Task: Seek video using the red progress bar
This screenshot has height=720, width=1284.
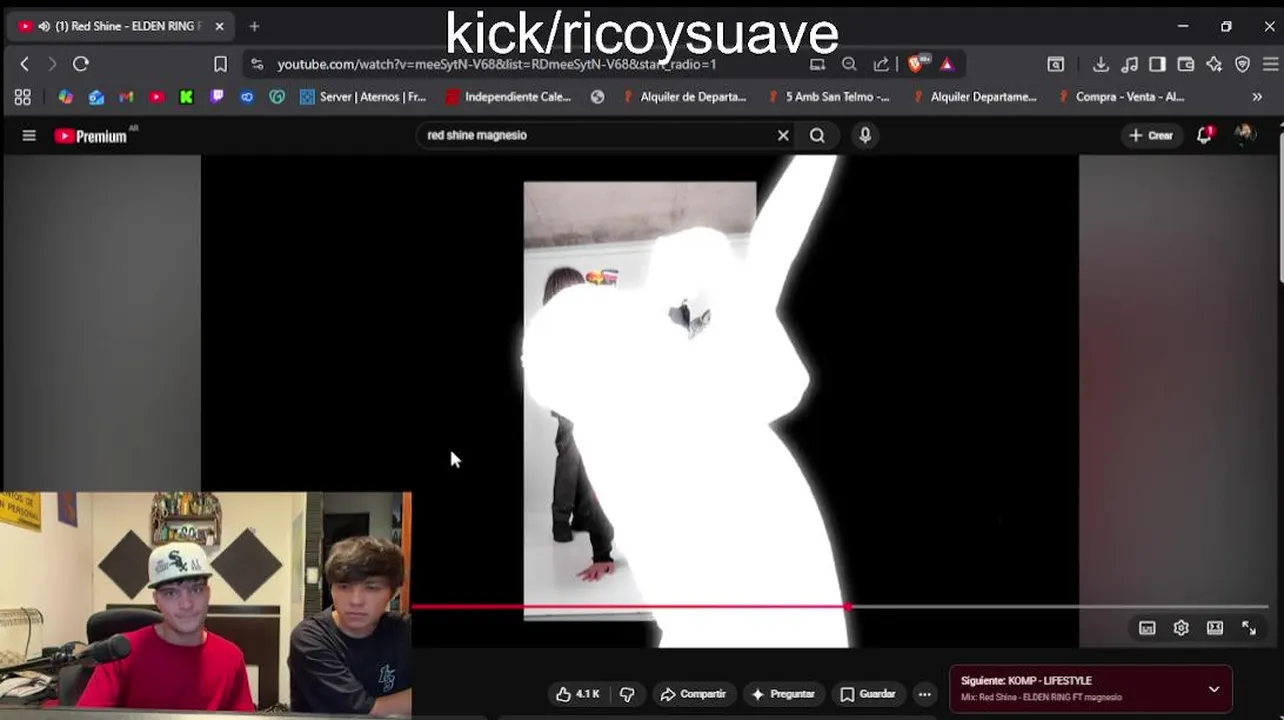Action: pos(840,606)
